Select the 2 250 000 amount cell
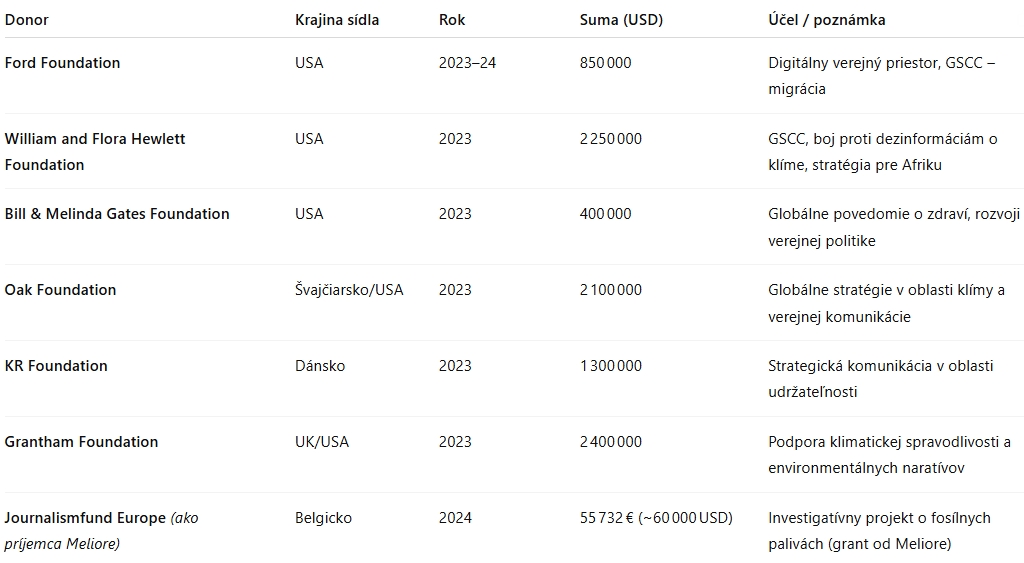The height and width of the screenshot is (563, 1024). (611, 139)
